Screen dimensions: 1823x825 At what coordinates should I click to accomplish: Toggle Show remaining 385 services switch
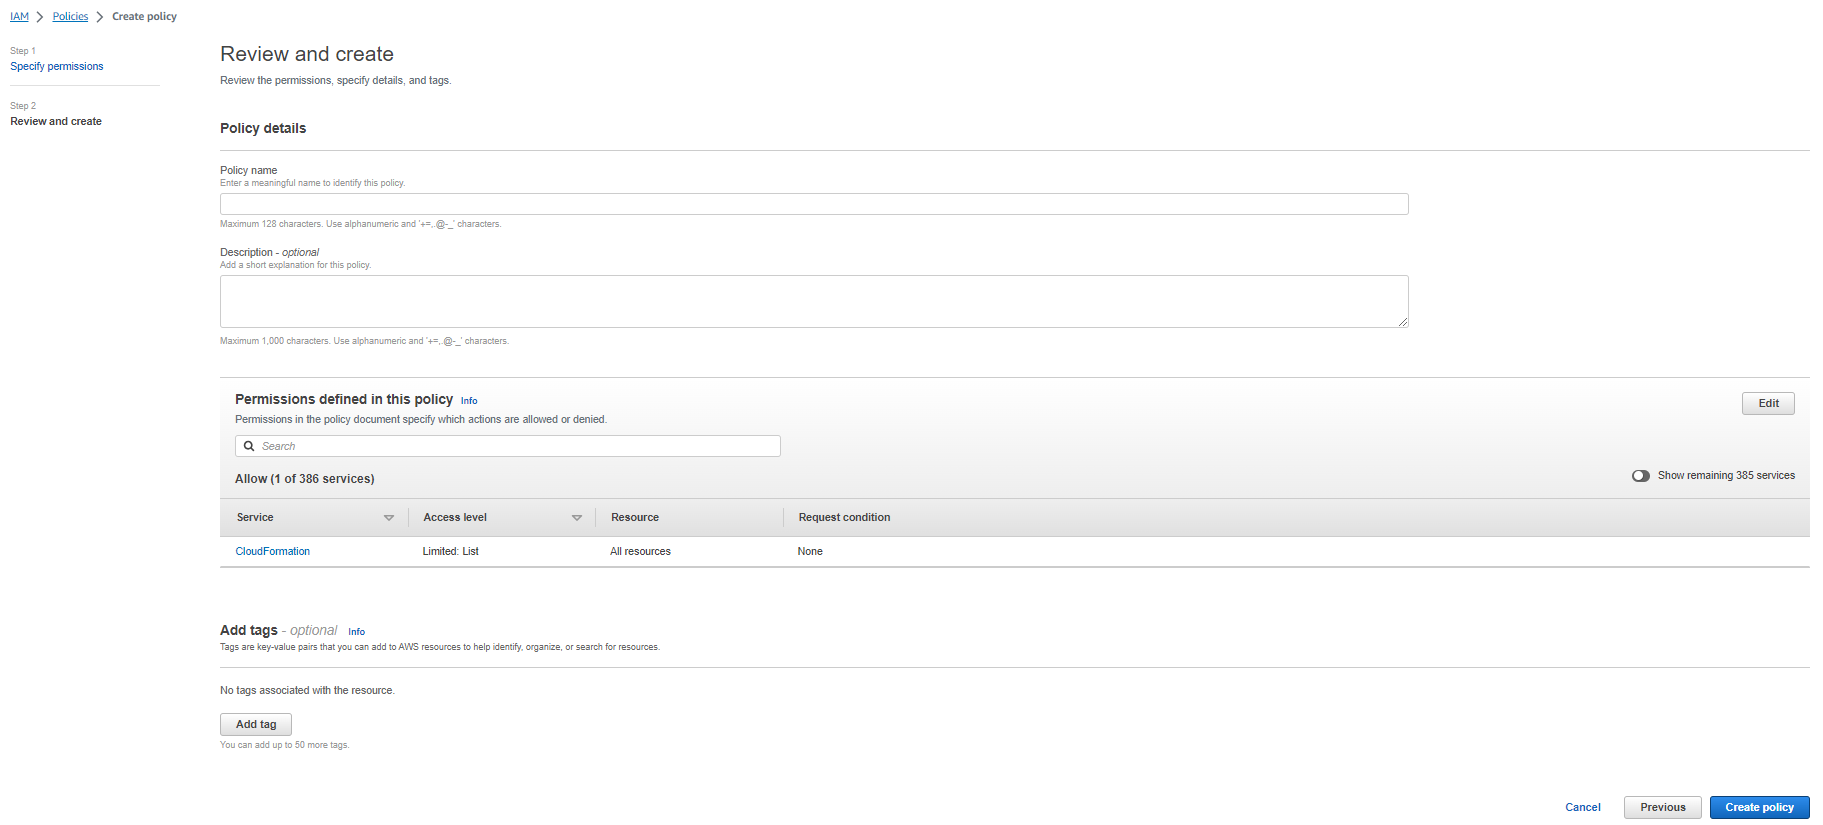pos(1640,476)
